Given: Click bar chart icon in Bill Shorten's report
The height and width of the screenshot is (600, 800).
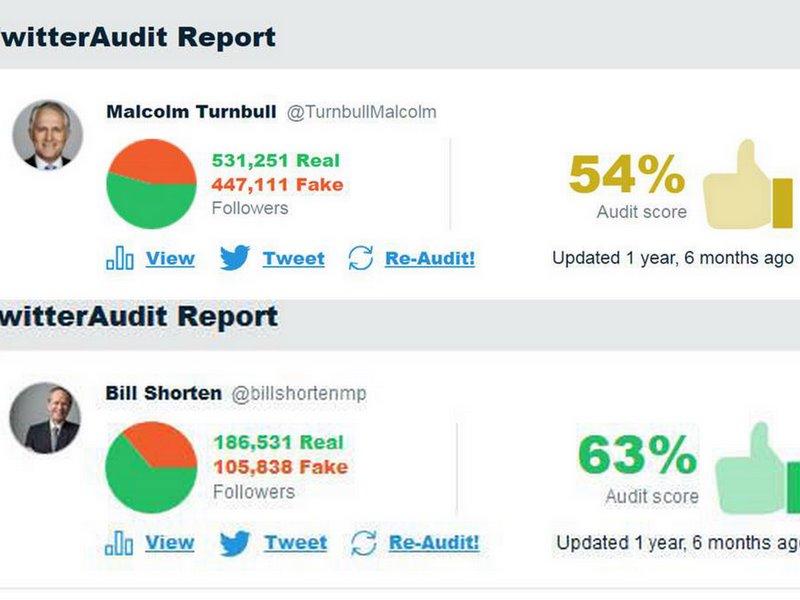Looking at the screenshot, I should point(119,543).
